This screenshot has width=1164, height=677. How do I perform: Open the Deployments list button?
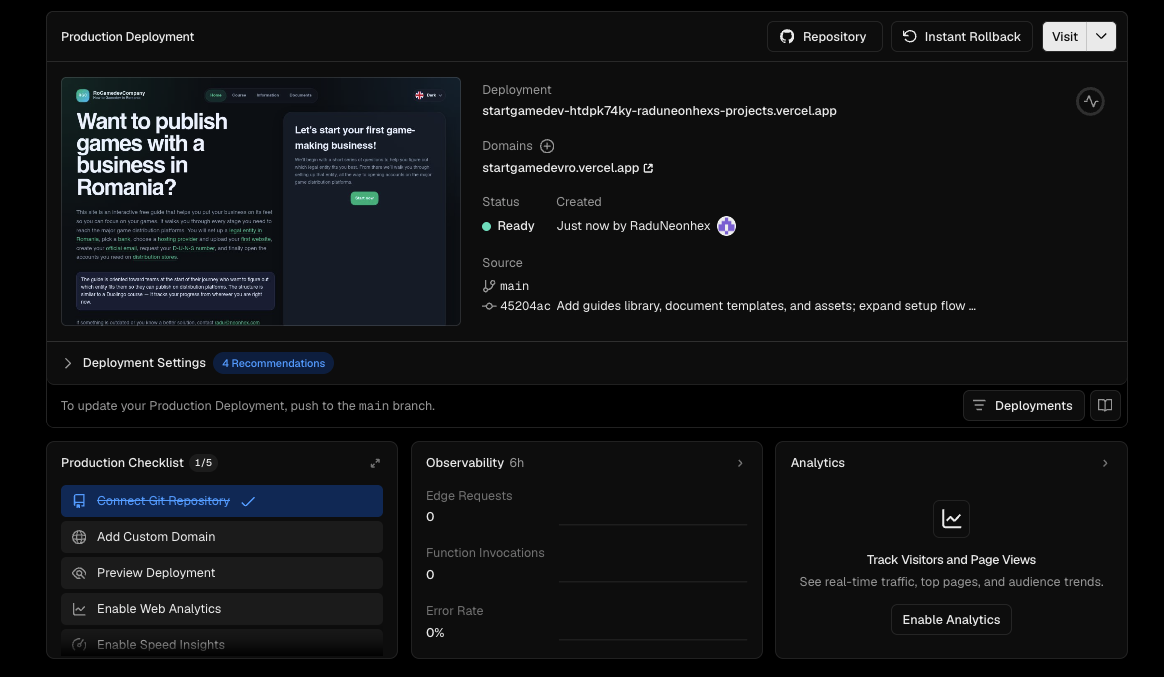click(1024, 405)
